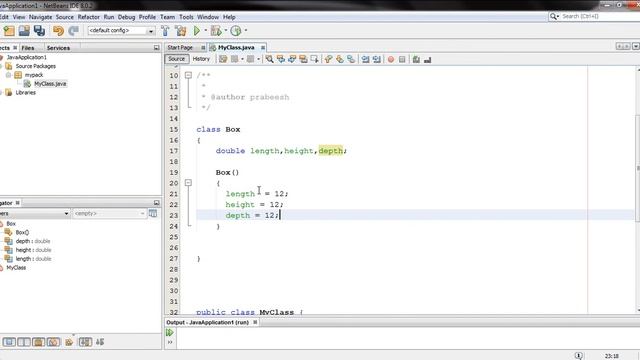640x360 pixels.
Task: Click the Toggle Bookmark icon
Action: [x=351, y=59]
